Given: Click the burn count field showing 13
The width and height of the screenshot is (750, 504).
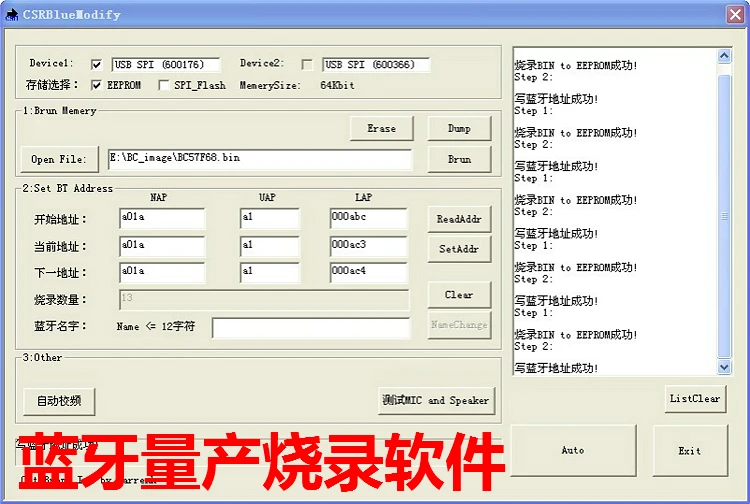Looking at the screenshot, I should [x=264, y=300].
